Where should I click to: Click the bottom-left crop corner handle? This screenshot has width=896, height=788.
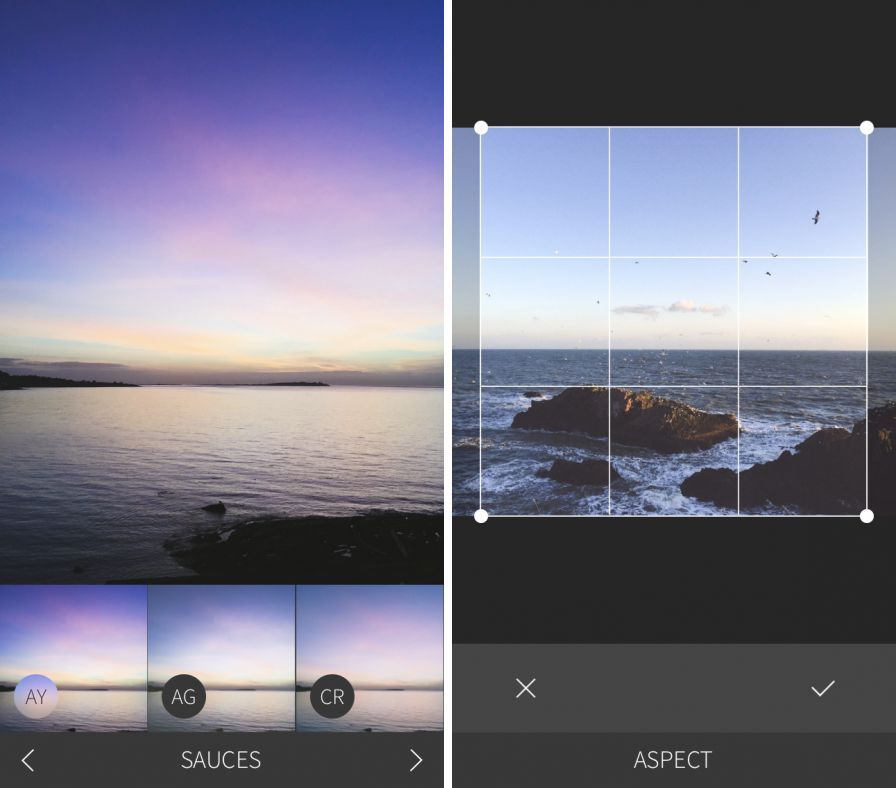click(x=481, y=516)
